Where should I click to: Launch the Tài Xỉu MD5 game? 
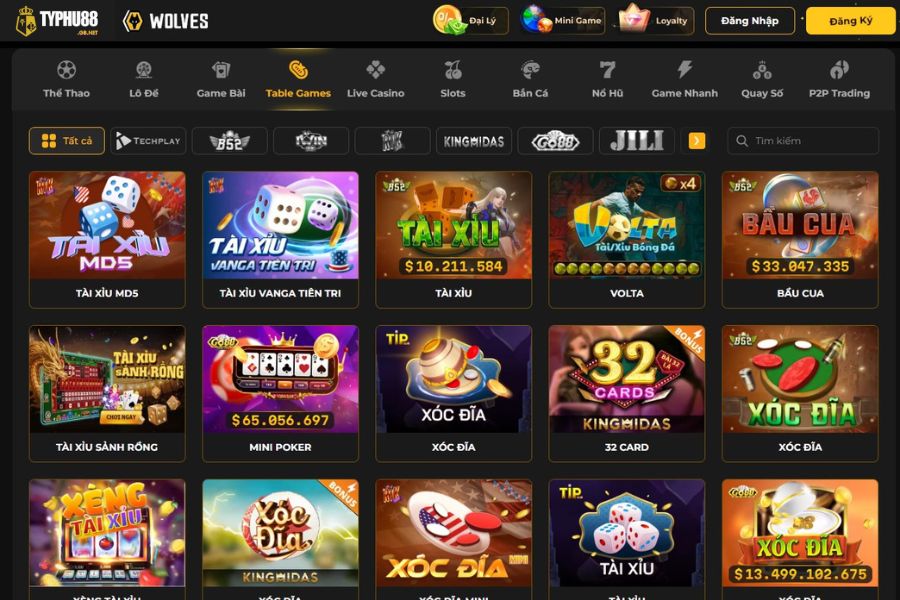tap(107, 239)
